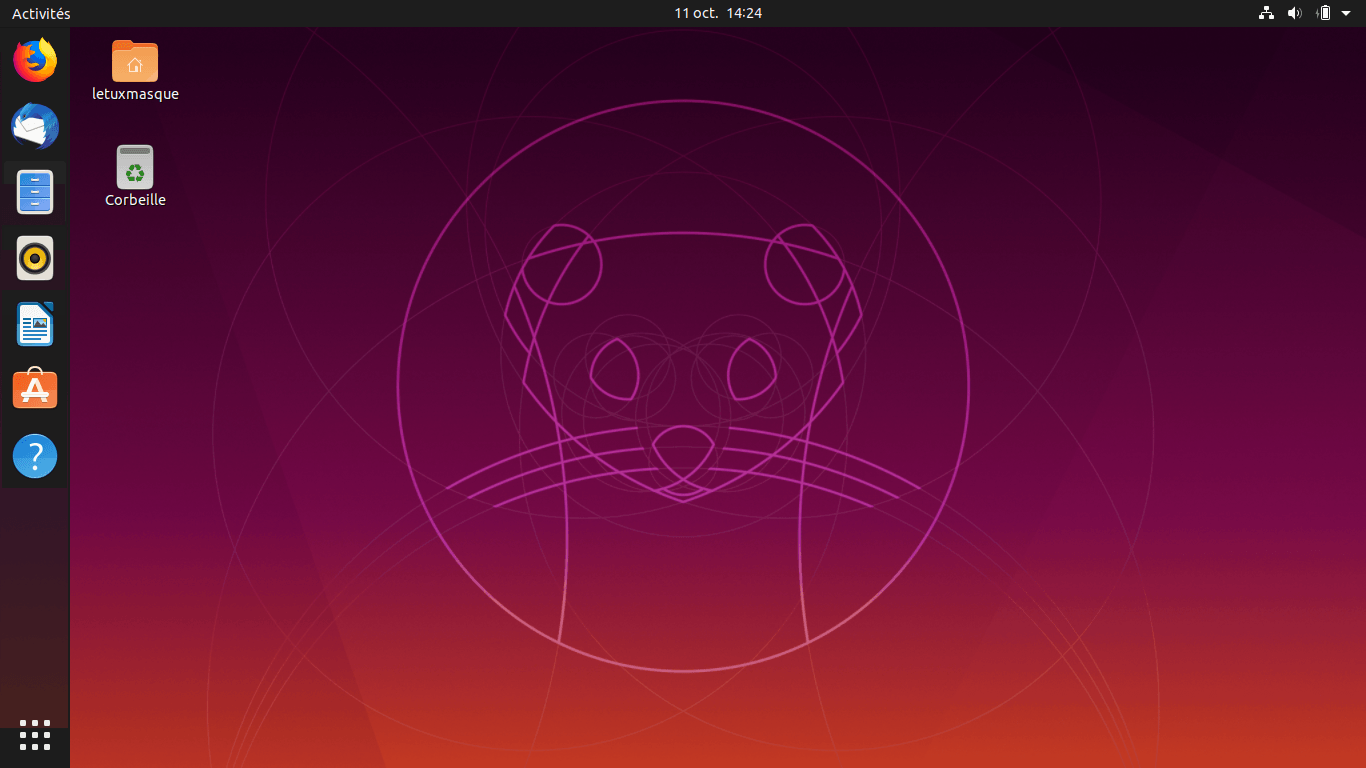Open the Help application
The height and width of the screenshot is (768, 1366).
(34, 455)
